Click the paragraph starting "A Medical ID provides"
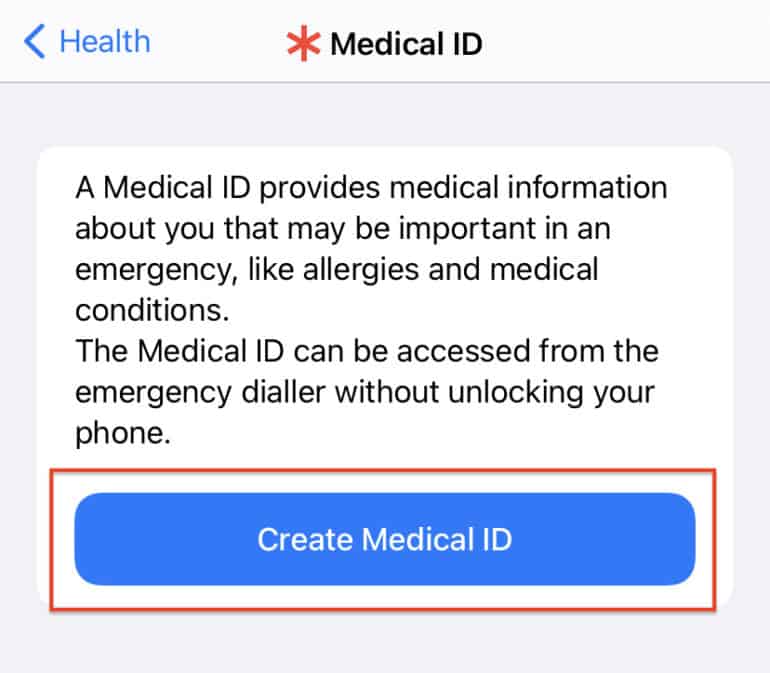This screenshot has width=770, height=673. (371, 249)
